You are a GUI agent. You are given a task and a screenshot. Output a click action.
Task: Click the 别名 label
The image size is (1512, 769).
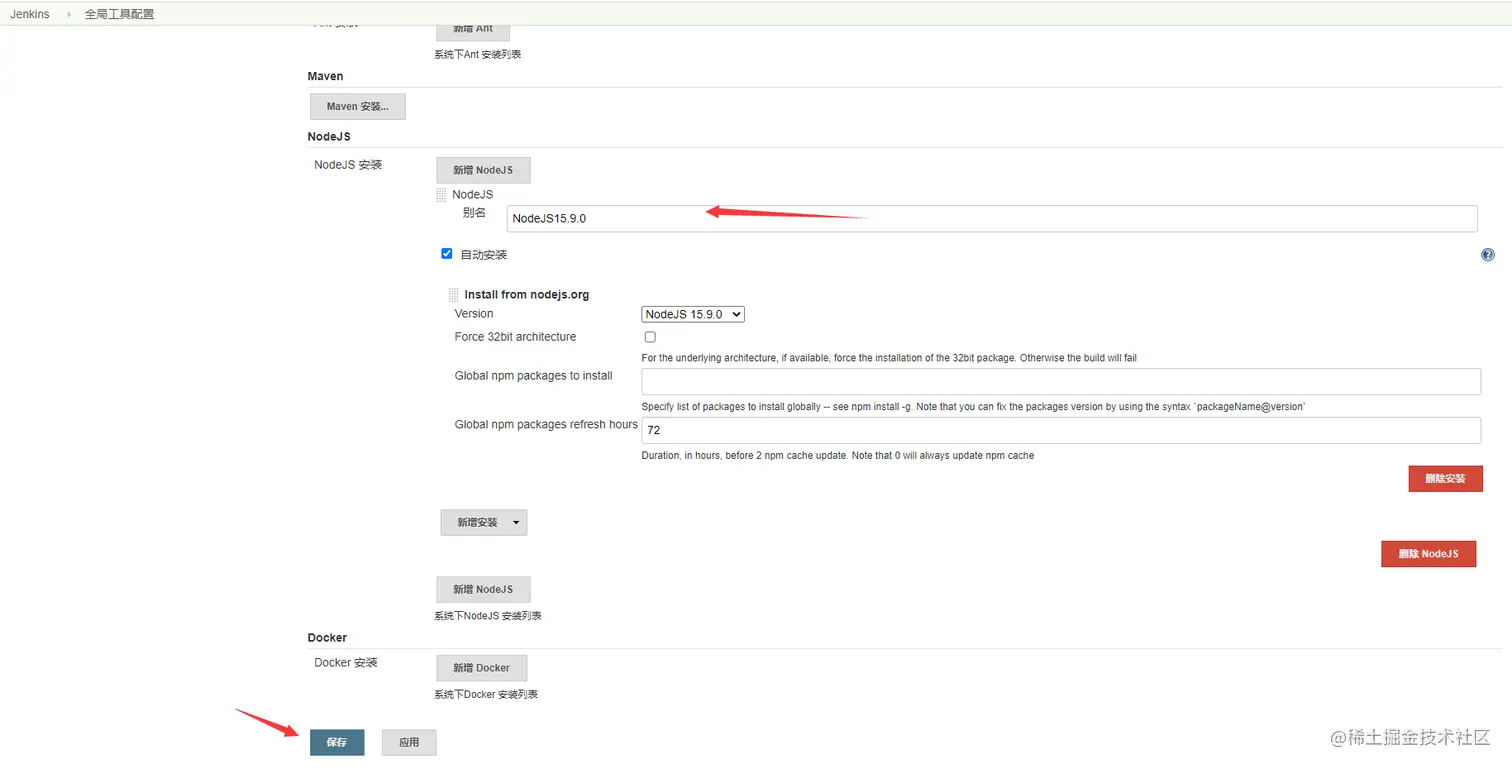pos(474,213)
